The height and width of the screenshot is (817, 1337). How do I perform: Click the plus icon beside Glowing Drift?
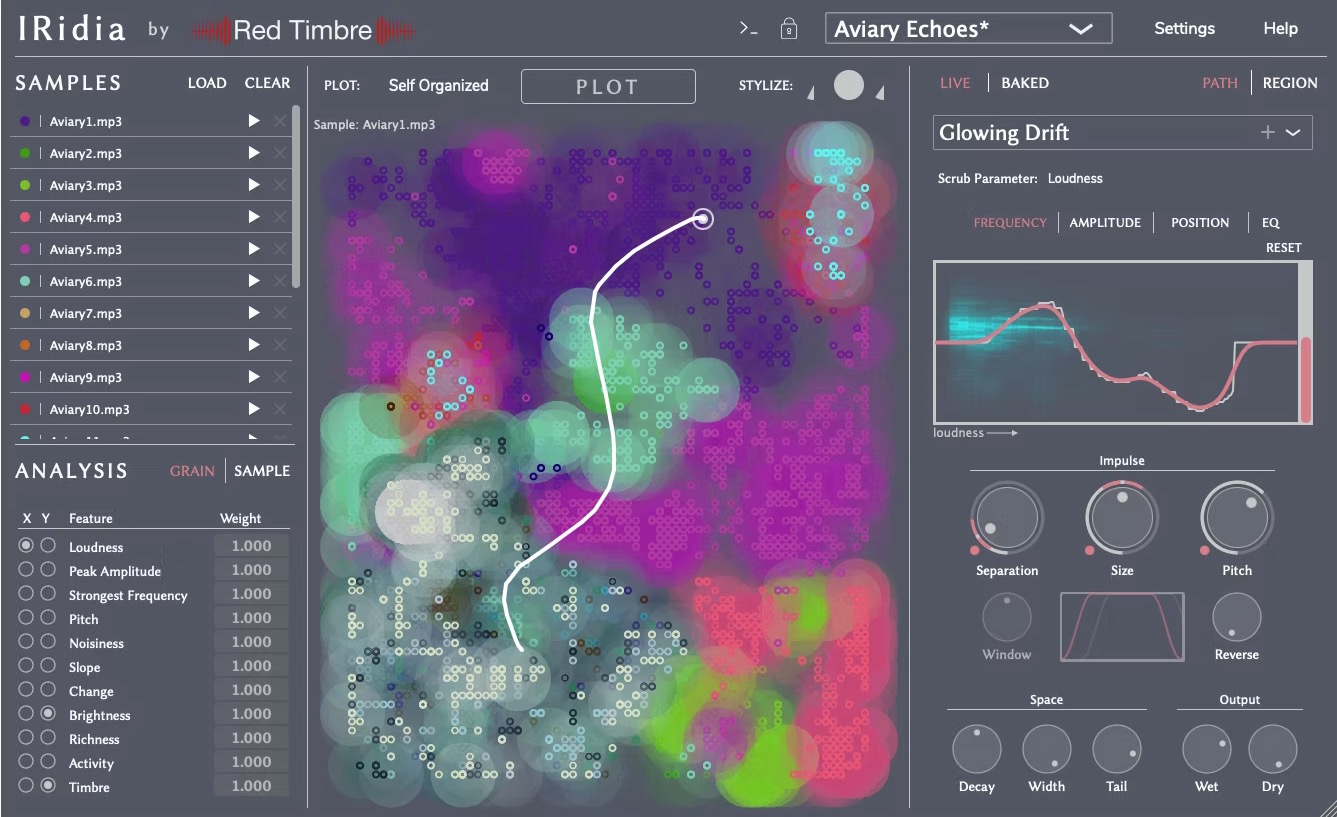[x=1267, y=133]
